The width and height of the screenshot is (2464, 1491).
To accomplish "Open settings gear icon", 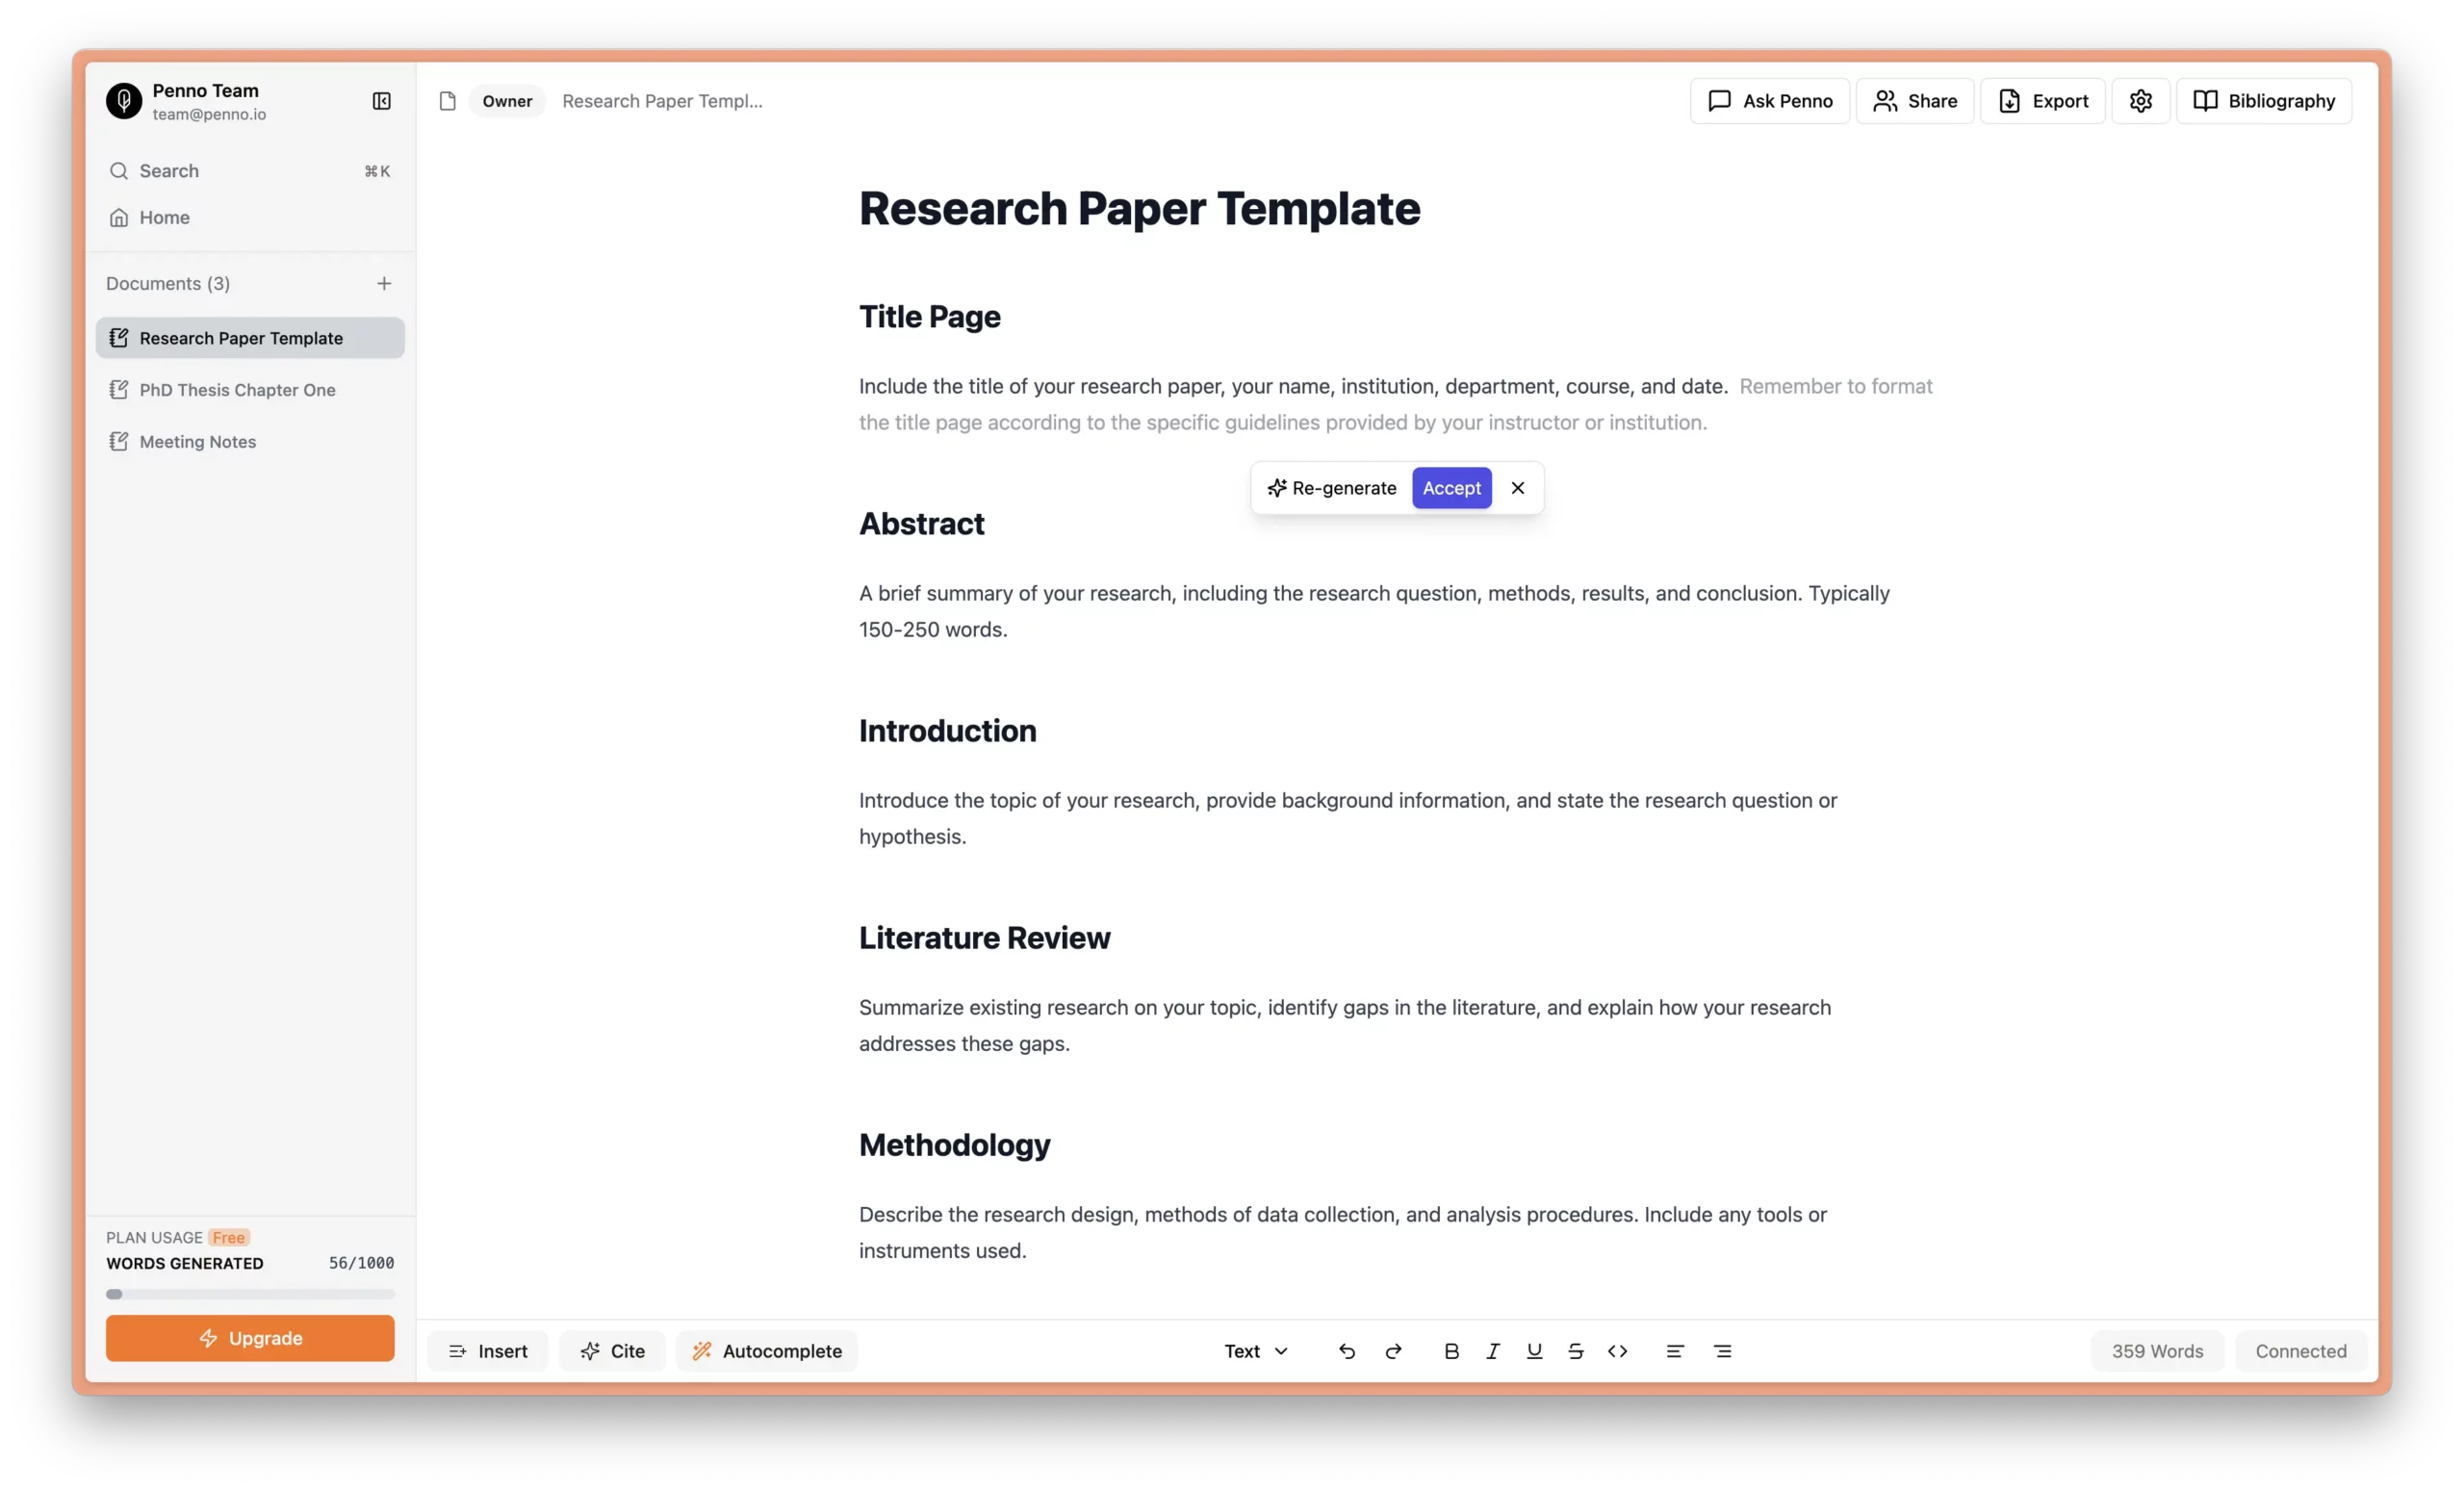I will 2140,101.
